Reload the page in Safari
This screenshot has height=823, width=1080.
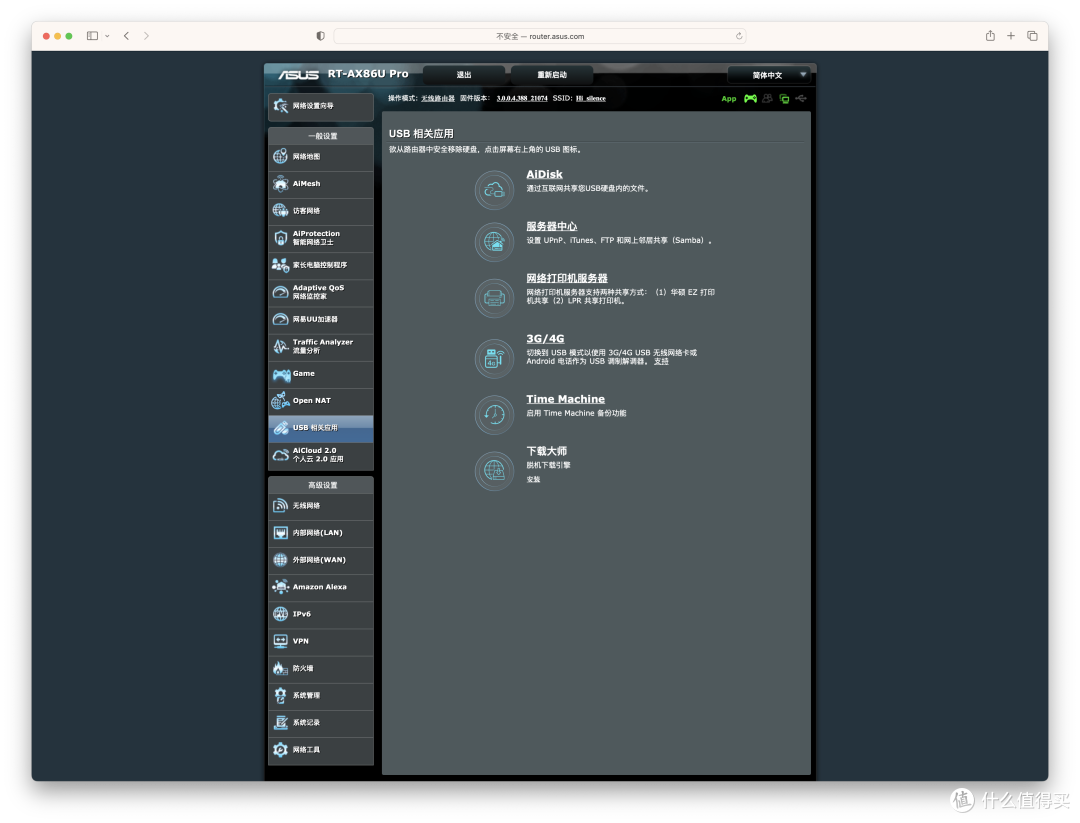739,36
